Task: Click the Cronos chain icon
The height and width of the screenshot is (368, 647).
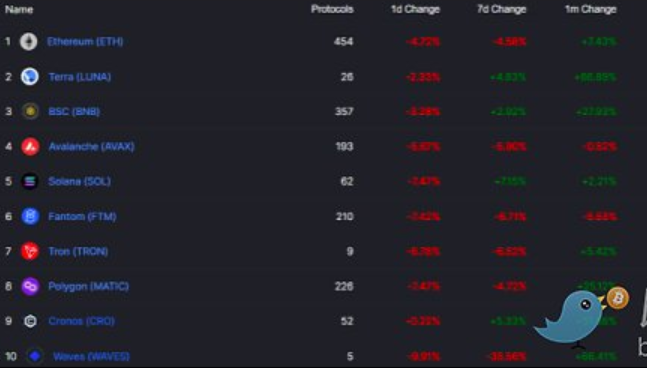Action: click(30, 321)
